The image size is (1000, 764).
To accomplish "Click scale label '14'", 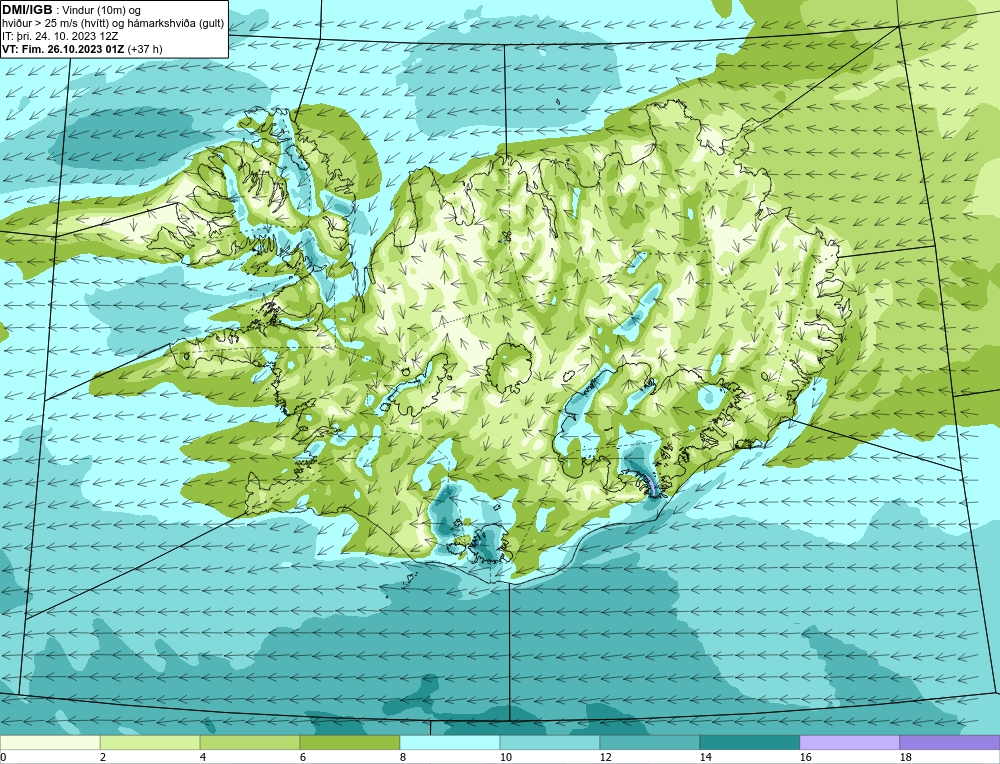I will tap(705, 757).
